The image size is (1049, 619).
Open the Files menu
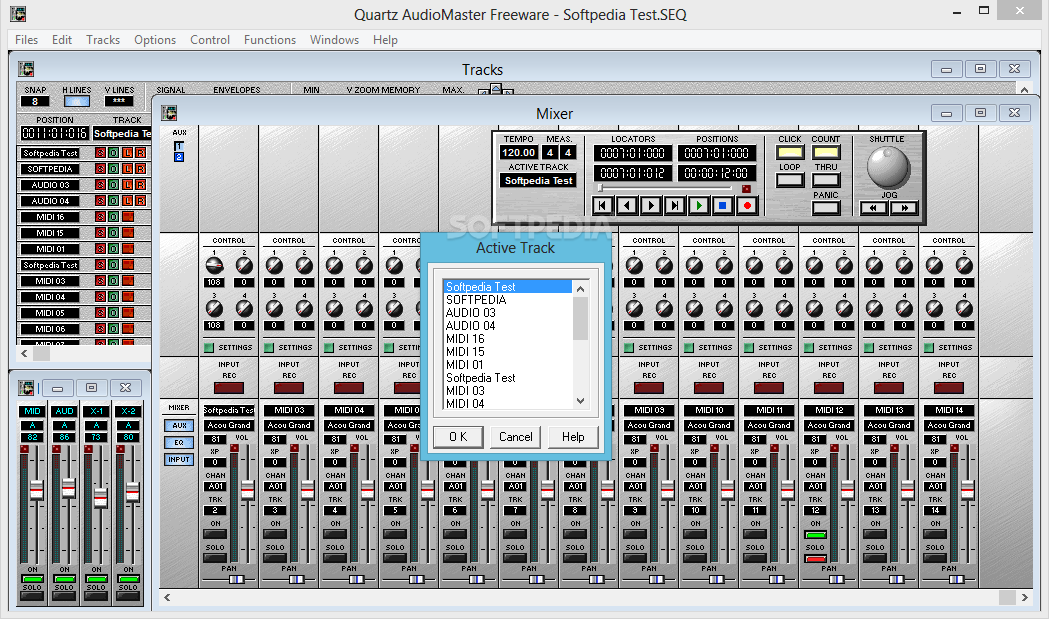(x=27, y=39)
